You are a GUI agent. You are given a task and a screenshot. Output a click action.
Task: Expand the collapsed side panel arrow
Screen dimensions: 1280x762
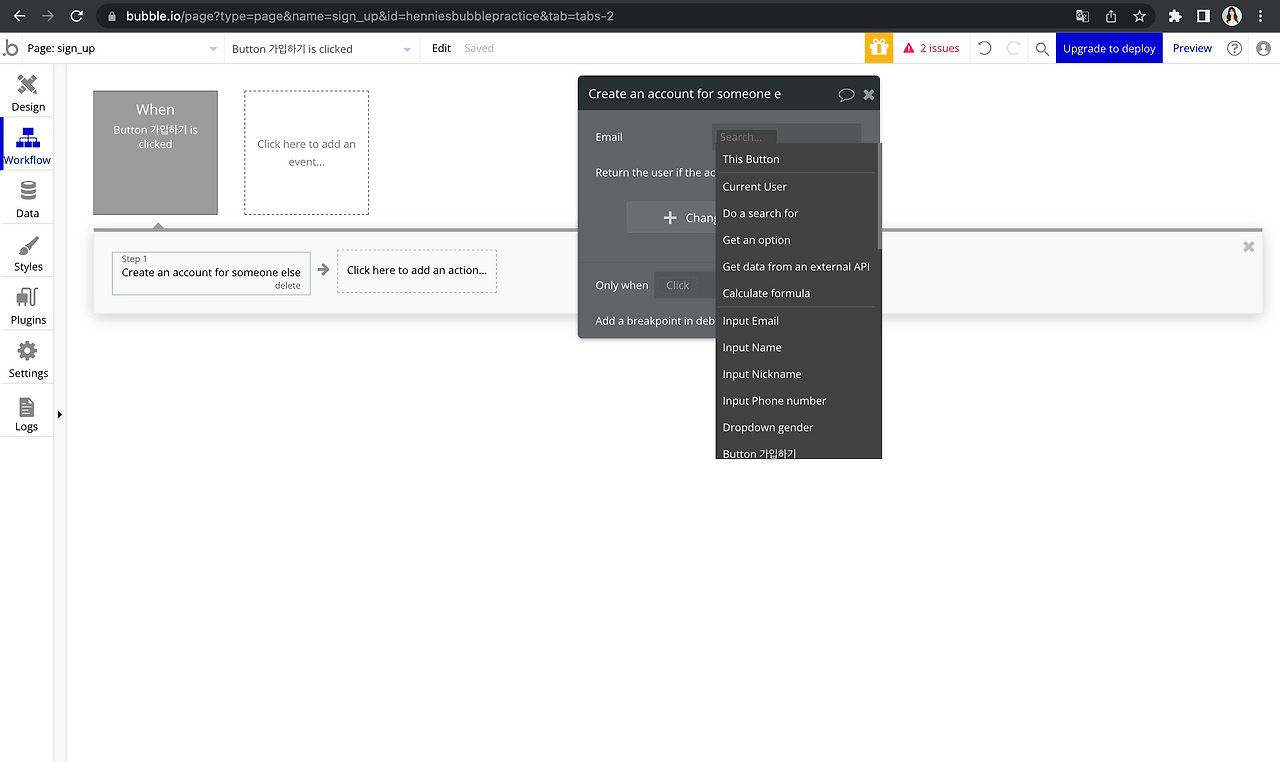click(59, 414)
